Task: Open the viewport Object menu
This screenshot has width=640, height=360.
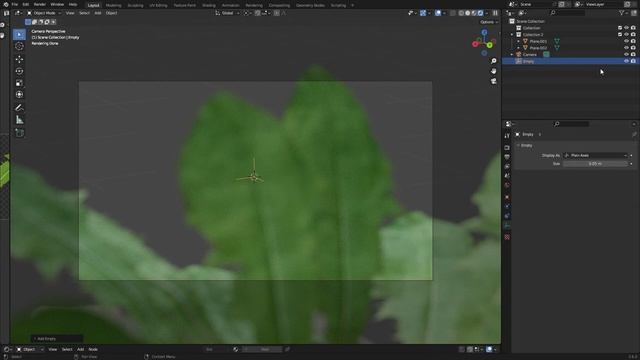Action: click(x=111, y=13)
